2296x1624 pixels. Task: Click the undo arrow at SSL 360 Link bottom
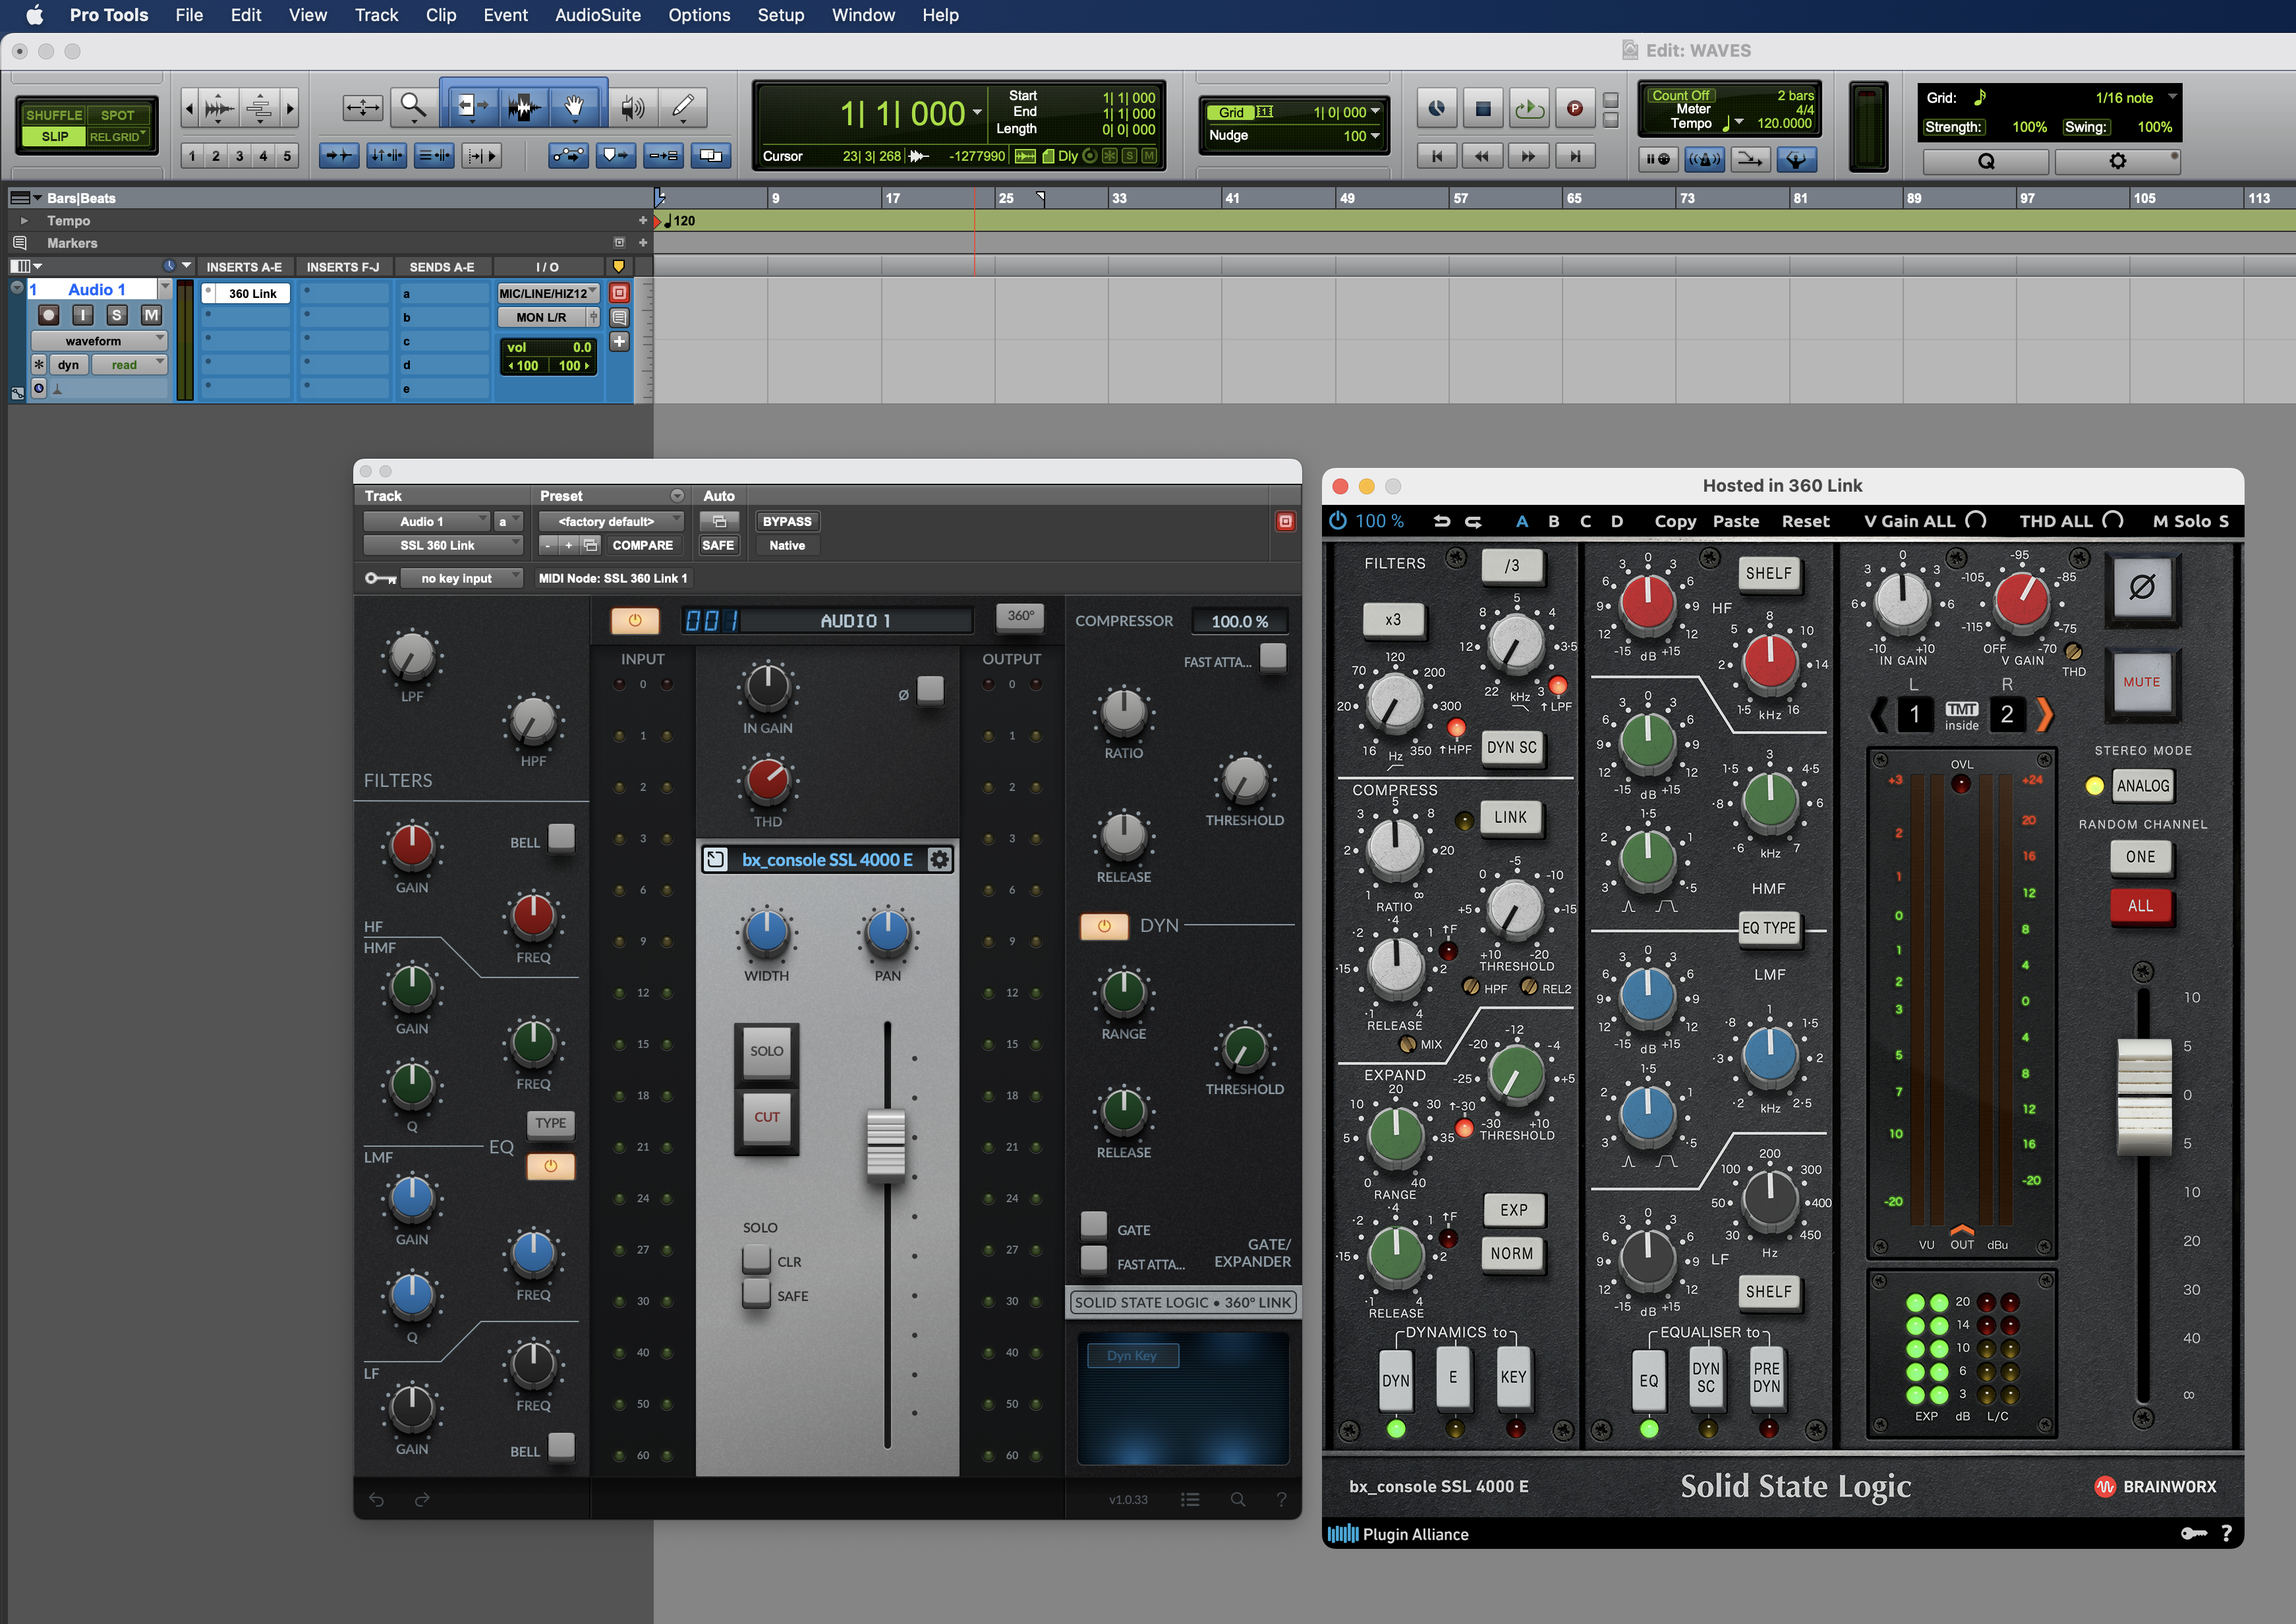(376, 1499)
